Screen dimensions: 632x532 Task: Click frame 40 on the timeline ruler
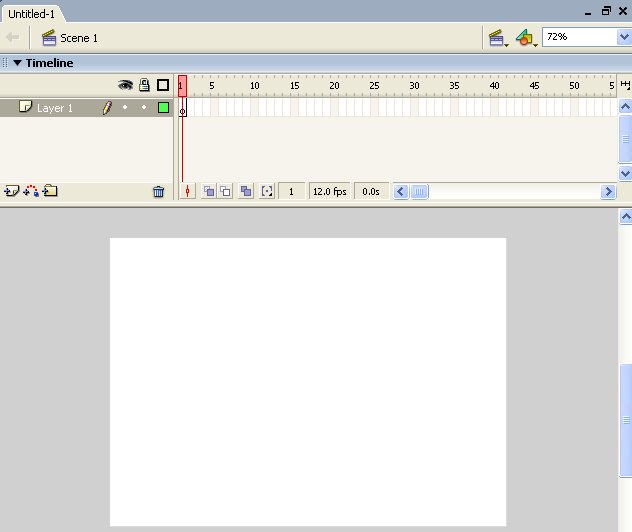pos(494,86)
